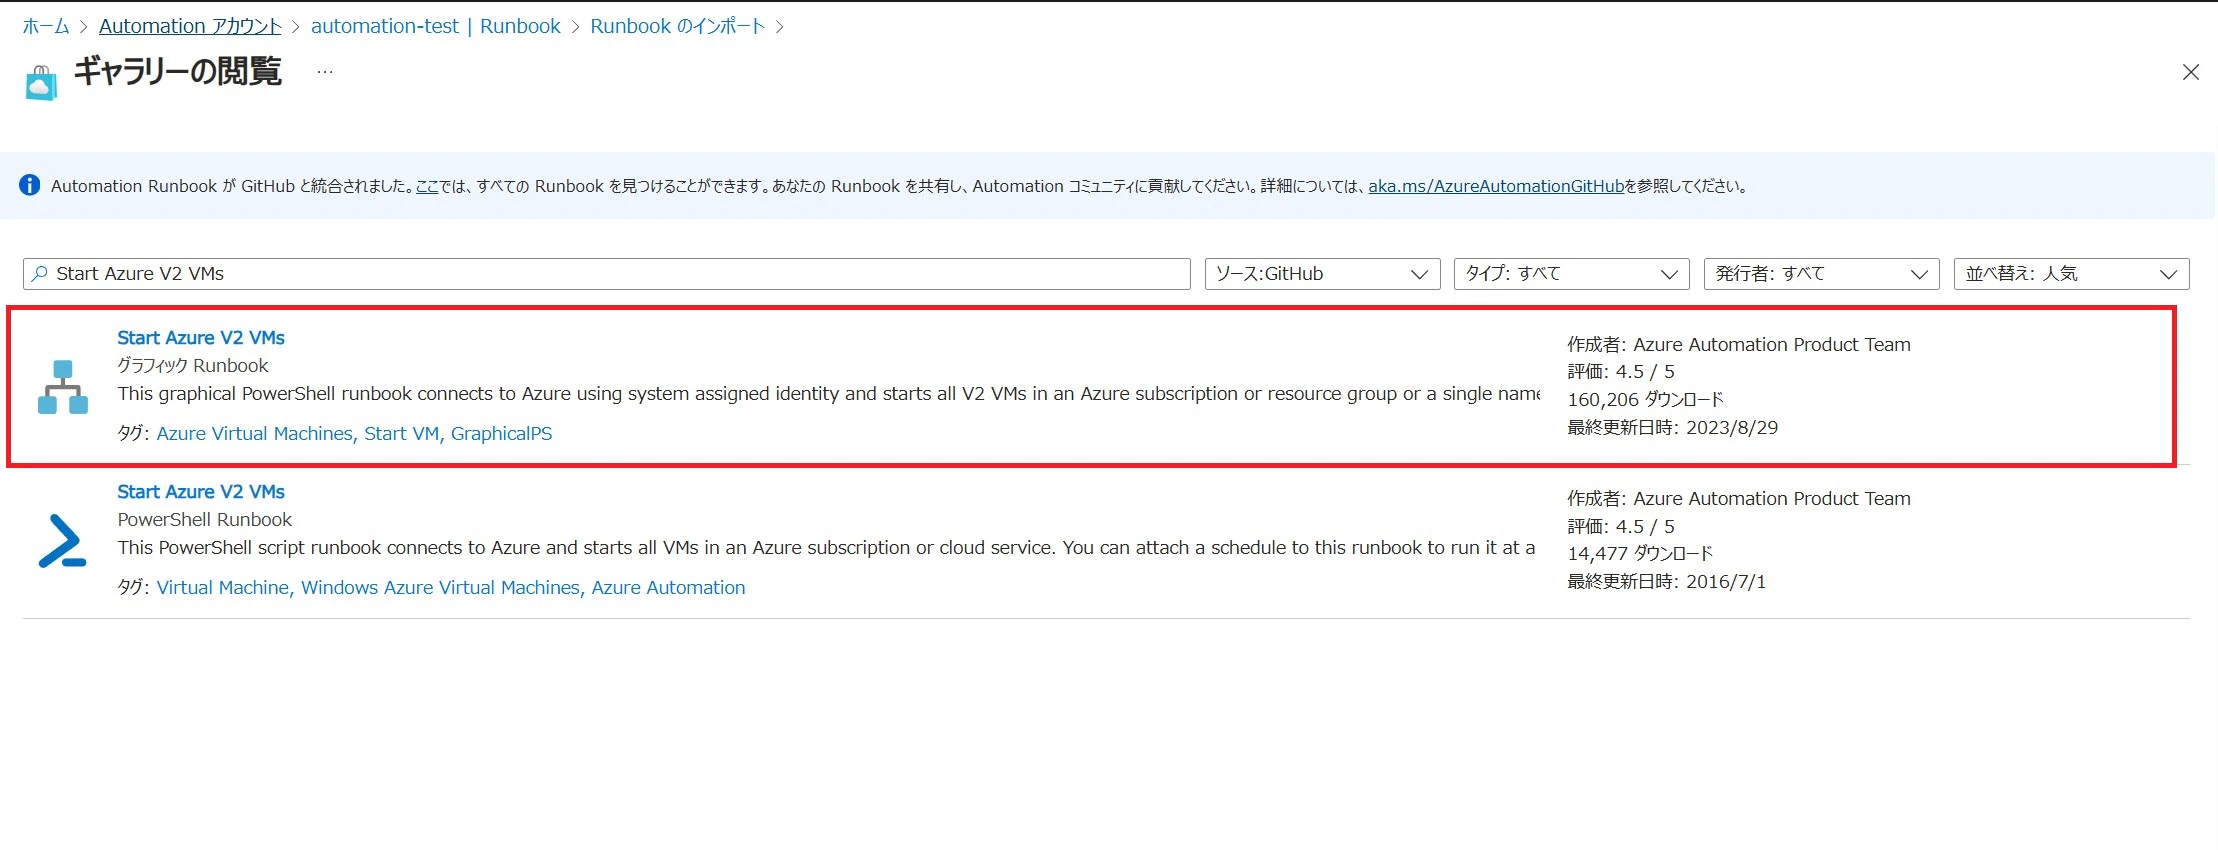The width and height of the screenshot is (2218, 850).
Task: Click the 最終更新日時: 2016/7/1 date
Action: click(x=1667, y=582)
